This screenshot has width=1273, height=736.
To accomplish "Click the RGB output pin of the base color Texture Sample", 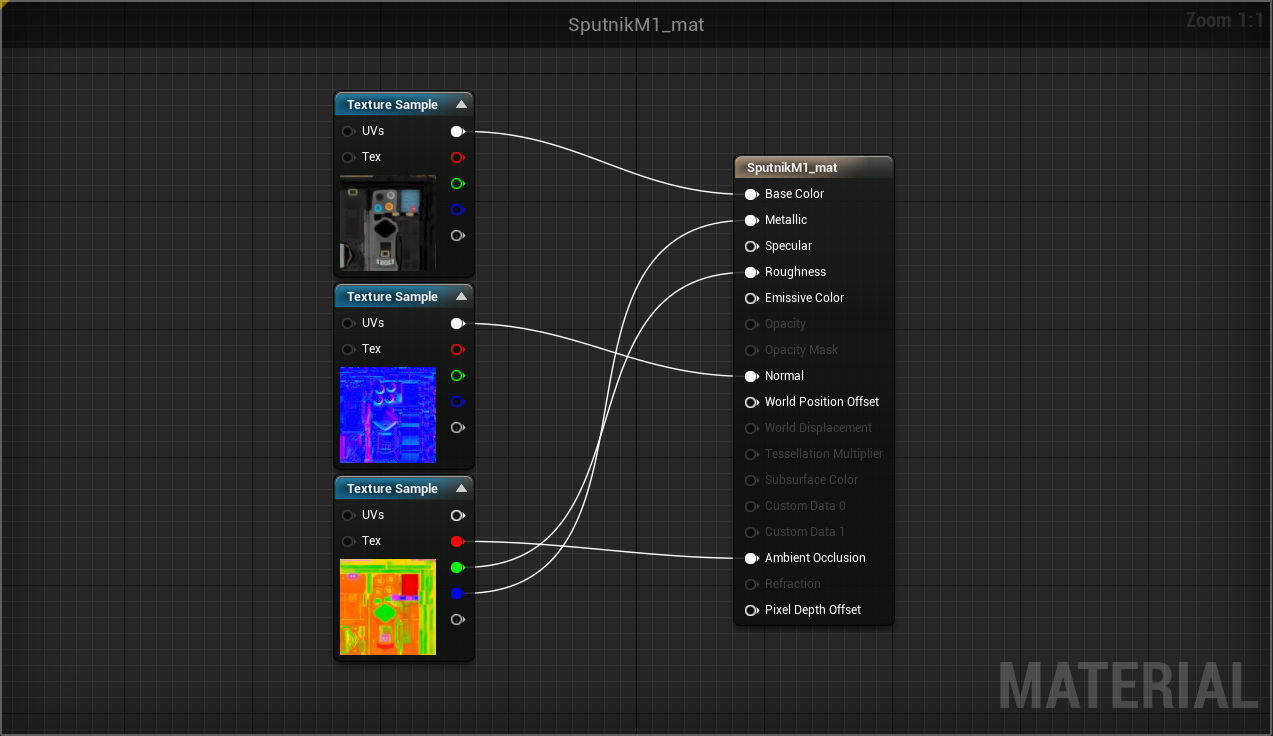I will pos(457,131).
